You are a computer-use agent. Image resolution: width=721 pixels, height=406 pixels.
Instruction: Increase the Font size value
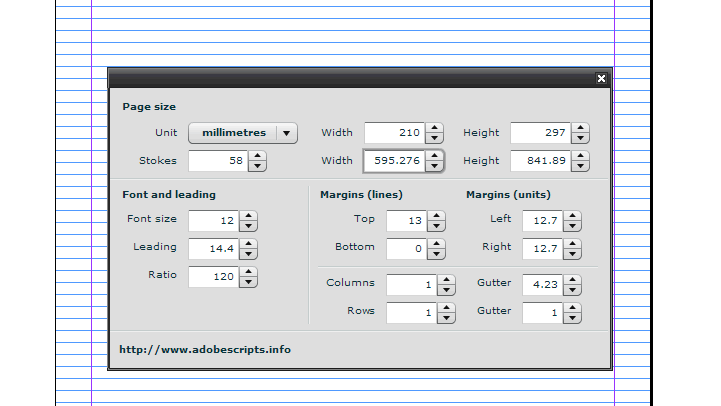point(248,216)
